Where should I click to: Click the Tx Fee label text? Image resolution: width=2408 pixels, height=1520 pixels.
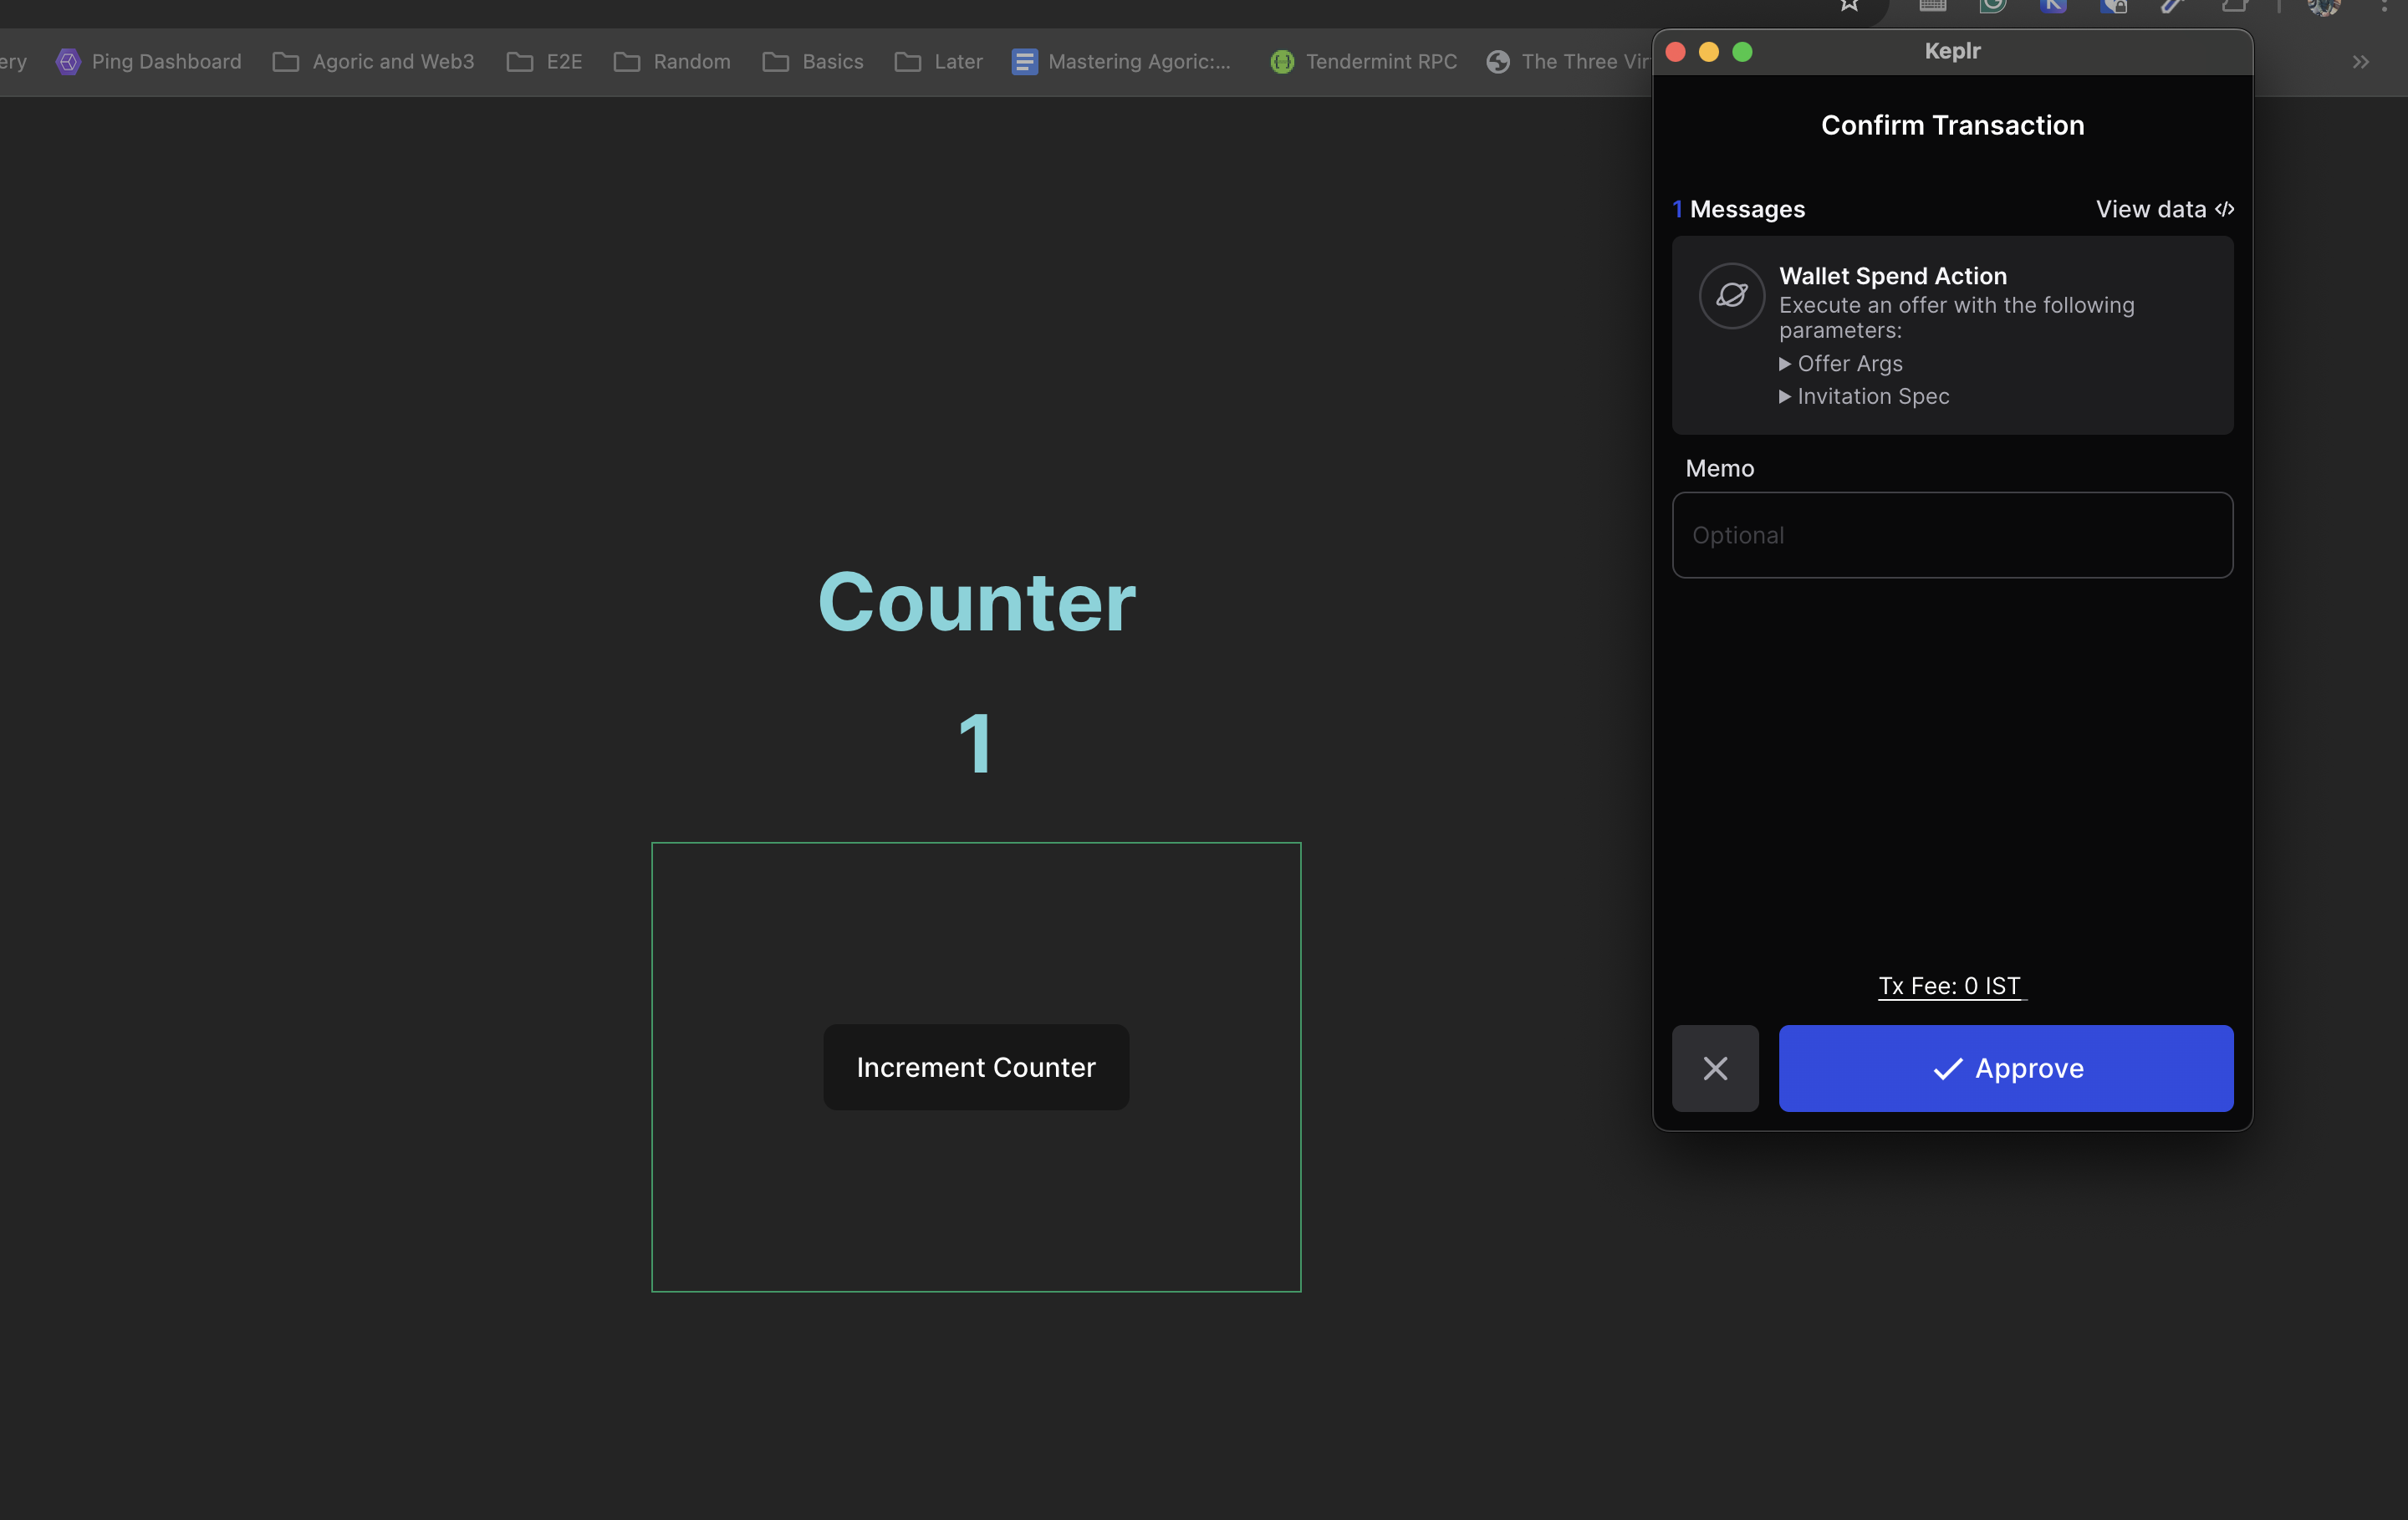pyautogui.click(x=1951, y=984)
